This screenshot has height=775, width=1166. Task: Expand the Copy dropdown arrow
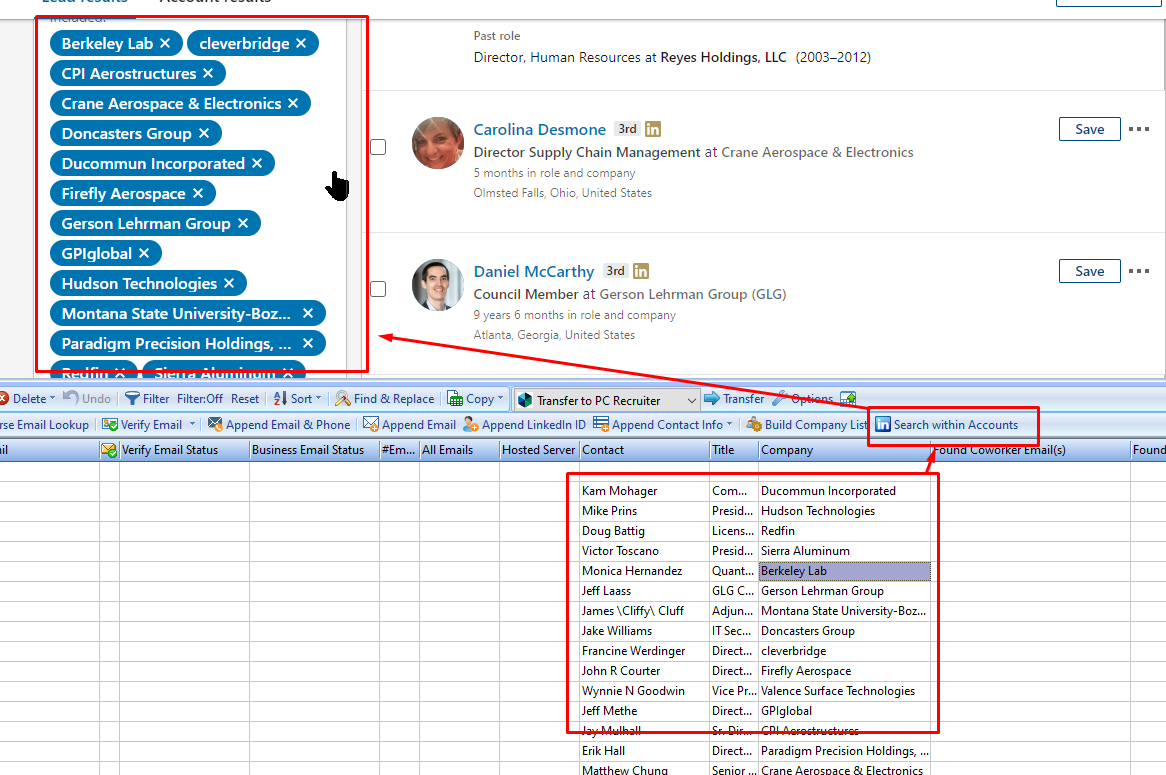(x=500, y=399)
